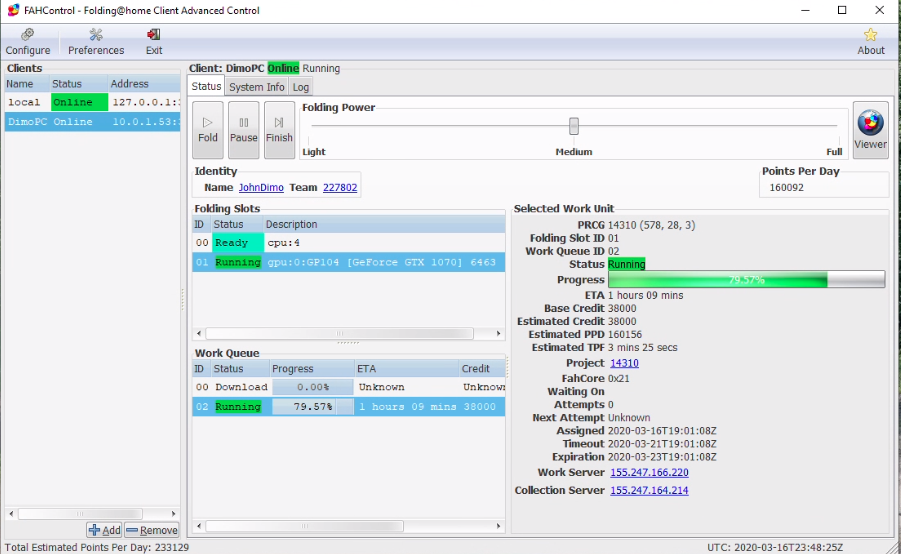
Task: Click the Folding Power slider handle
Action: click(573, 126)
